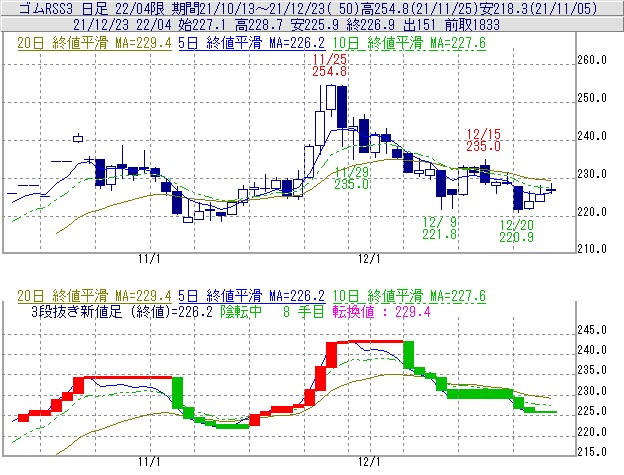The width and height of the screenshot is (624, 475).
Task: Select the lower 20日 終値平滑 MA=229.4 legend
Action: pos(94,296)
